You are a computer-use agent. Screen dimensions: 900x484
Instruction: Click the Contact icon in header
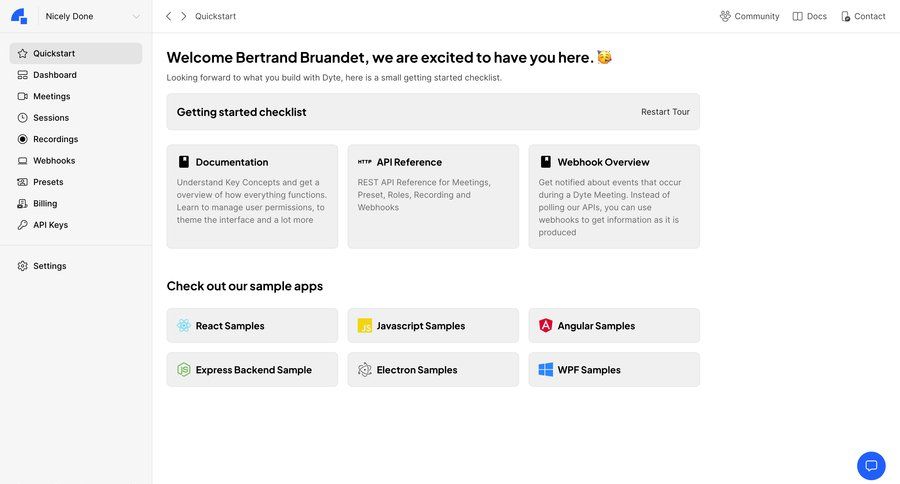(845, 16)
